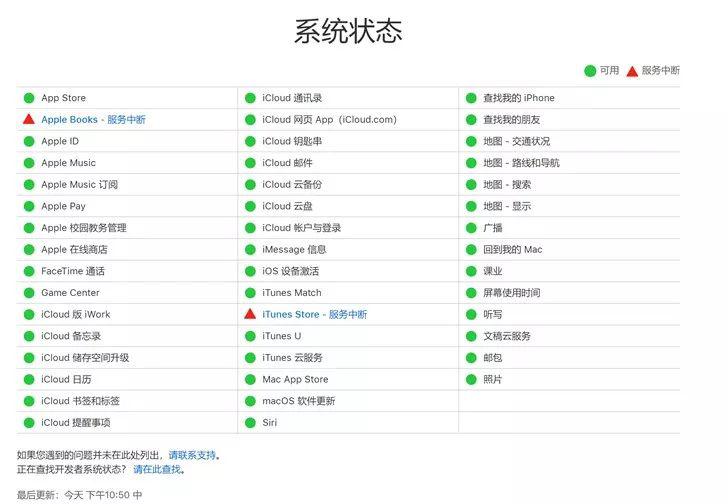
Task: Click the green dot beside Apple ID
Action: [x=29, y=141]
